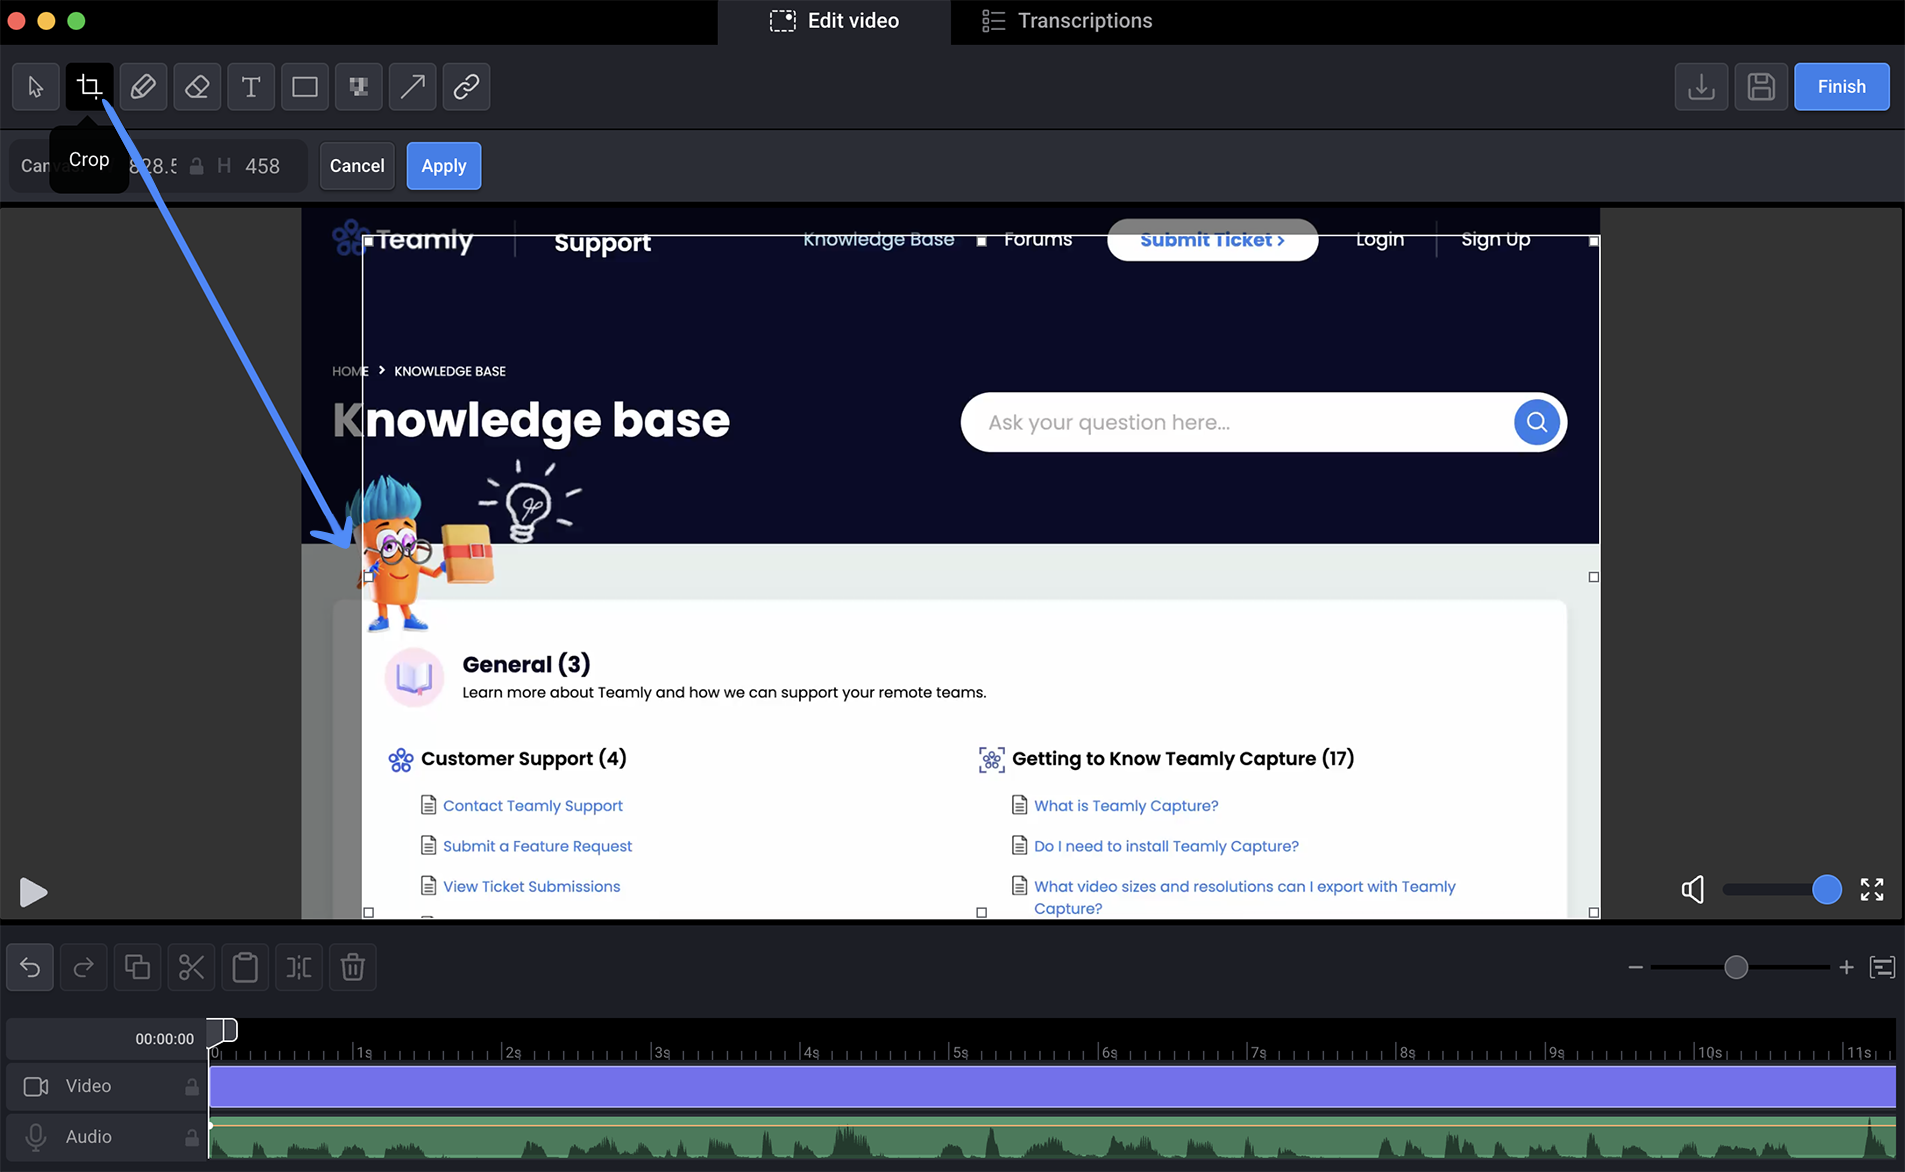The height and width of the screenshot is (1172, 1905).
Task: Adjust the timeline zoom slider
Action: (1736, 967)
